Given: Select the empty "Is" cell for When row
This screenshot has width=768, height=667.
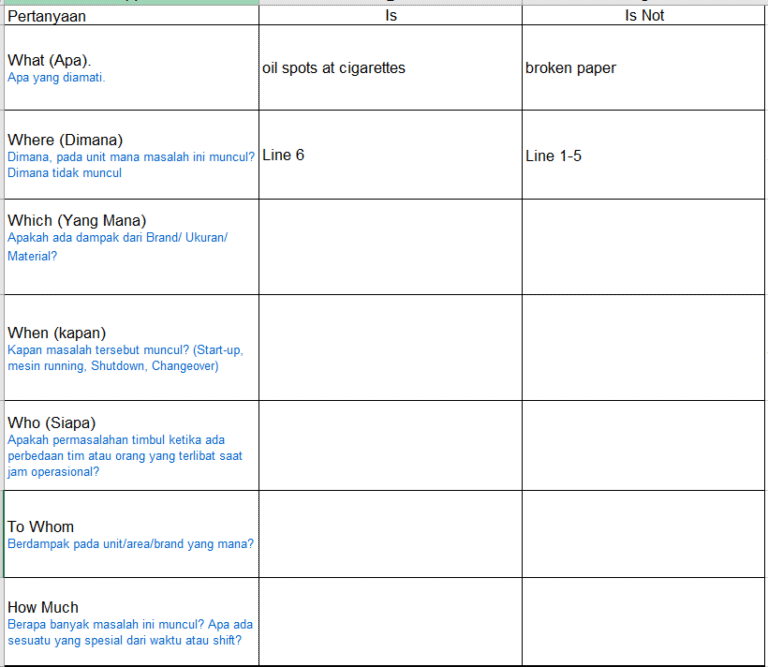Looking at the screenshot, I should pyautogui.click(x=390, y=348).
